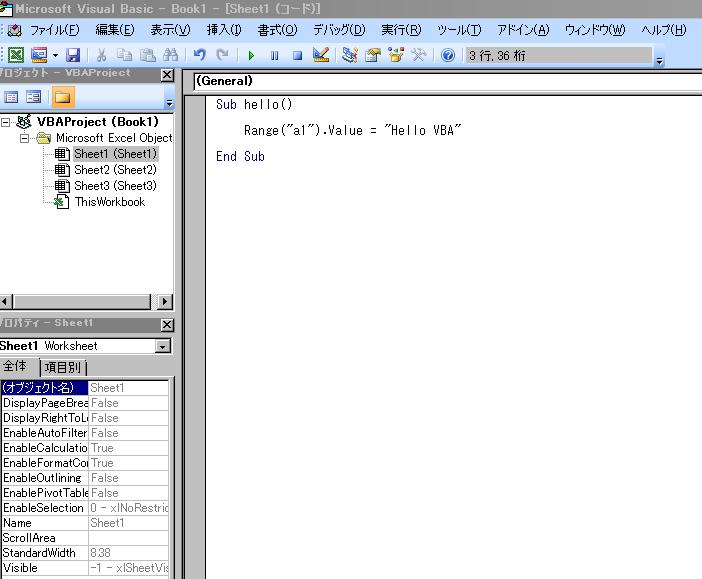Collapse the VBAProject (Book1) tree node
702x579 pixels.
[x=5, y=122]
